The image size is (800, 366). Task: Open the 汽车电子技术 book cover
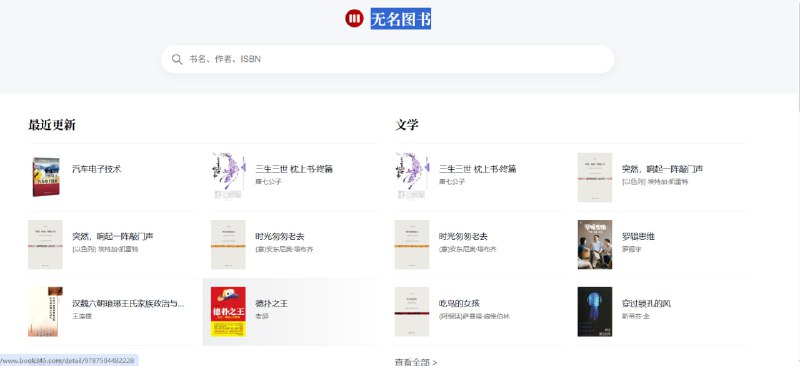(46, 177)
